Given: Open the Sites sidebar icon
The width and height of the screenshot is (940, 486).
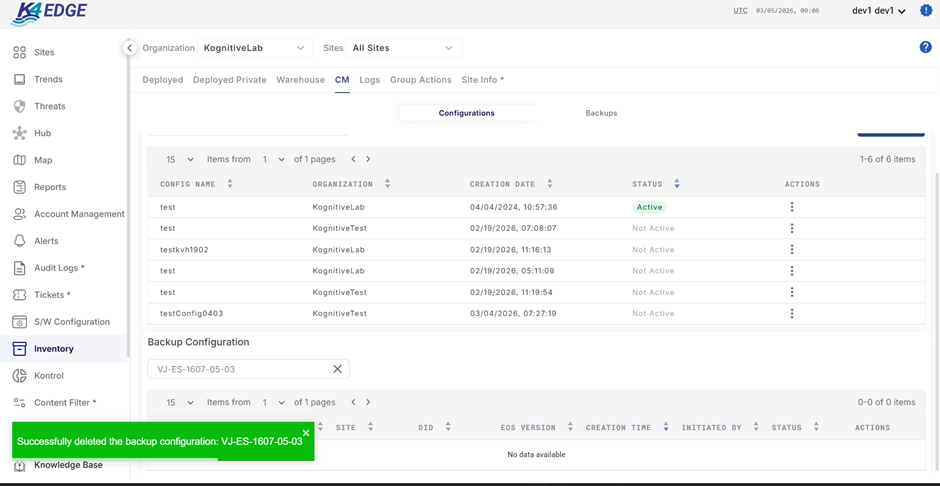Looking at the screenshot, I should (x=19, y=52).
